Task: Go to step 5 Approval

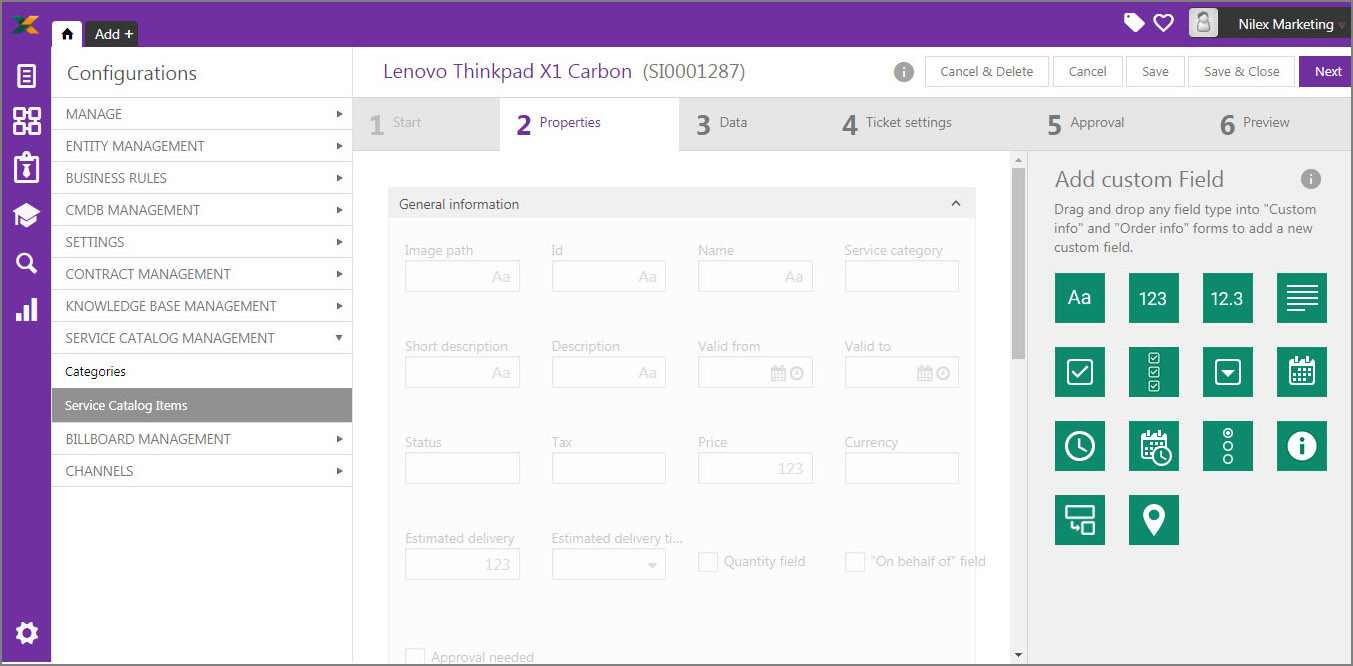Action: point(1086,124)
